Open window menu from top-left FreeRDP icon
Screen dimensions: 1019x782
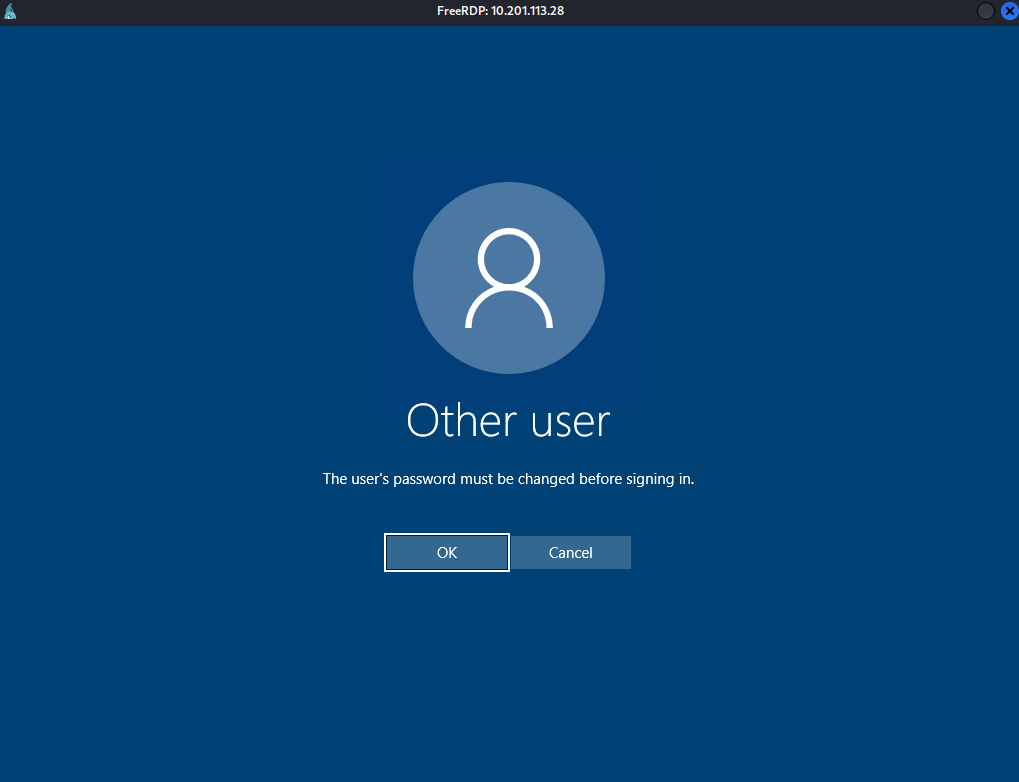coord(10,11)
